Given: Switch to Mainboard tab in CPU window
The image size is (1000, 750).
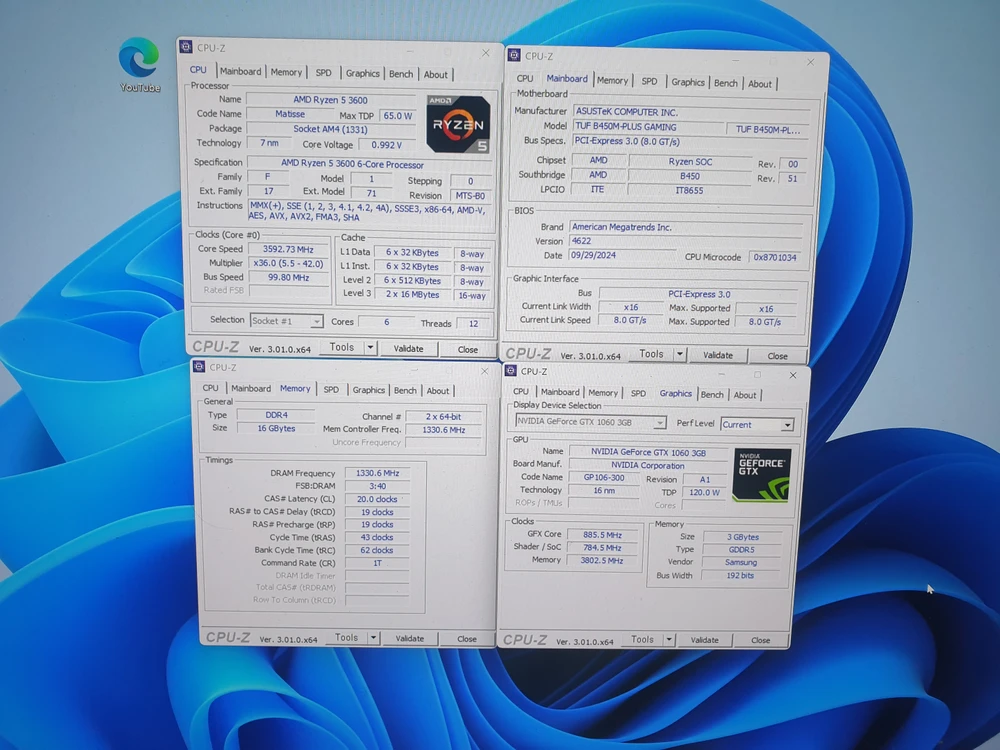Looking at the screenshot, I should pos(240,71).
